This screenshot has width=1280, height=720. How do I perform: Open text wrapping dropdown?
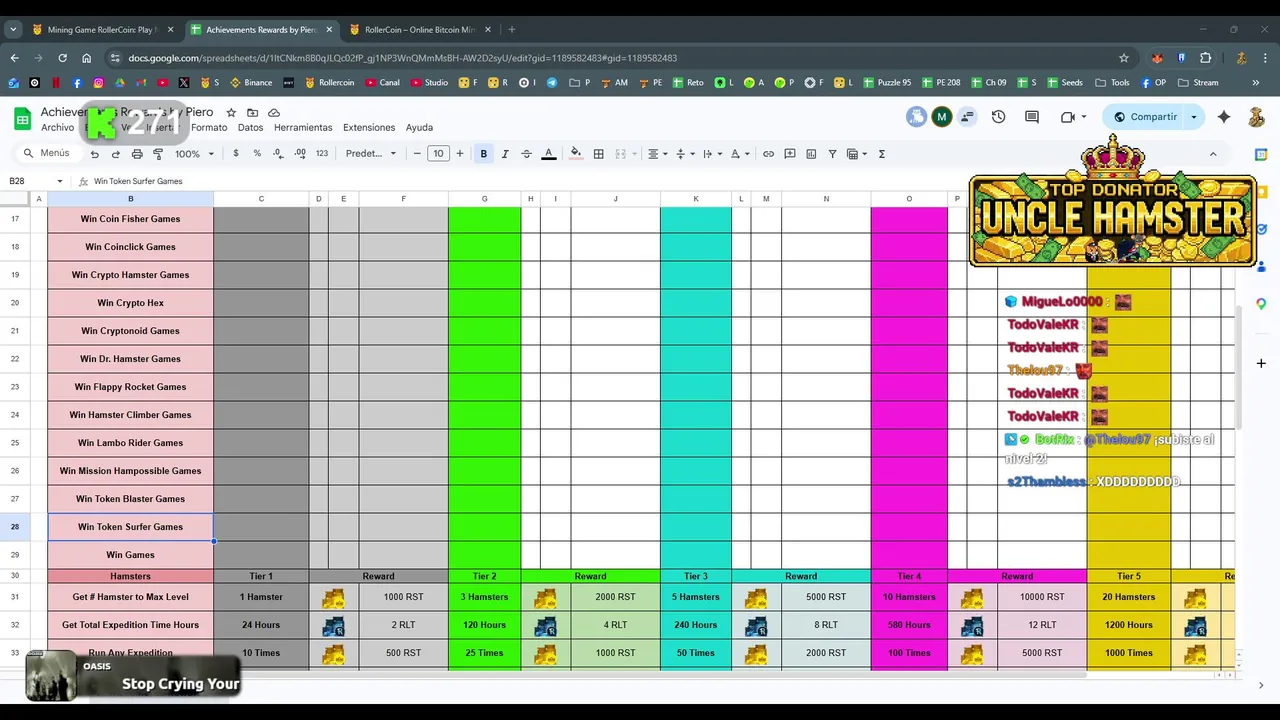711,154
